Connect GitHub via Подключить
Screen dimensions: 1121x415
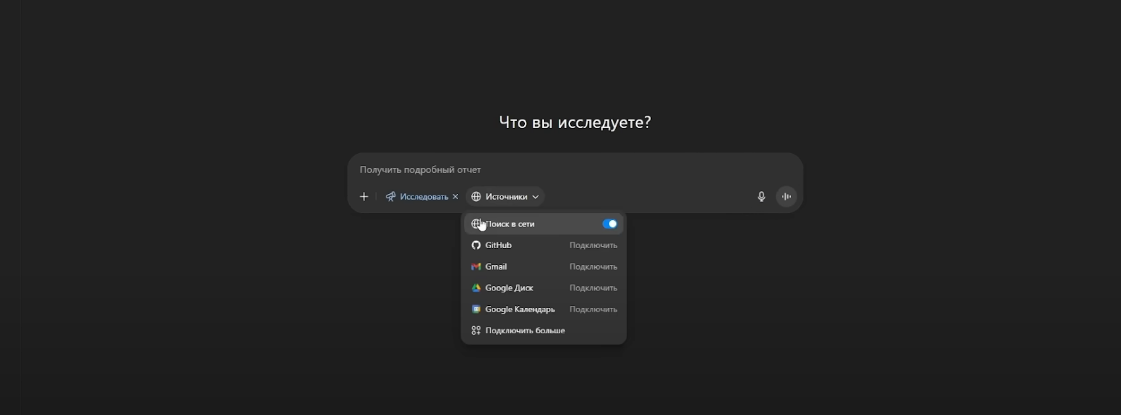pos(593,245)
